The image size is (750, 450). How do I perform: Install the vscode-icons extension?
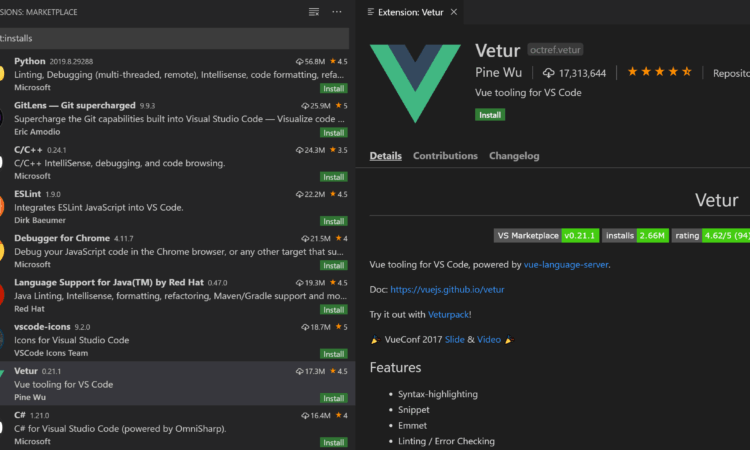[x=333, y=354]
